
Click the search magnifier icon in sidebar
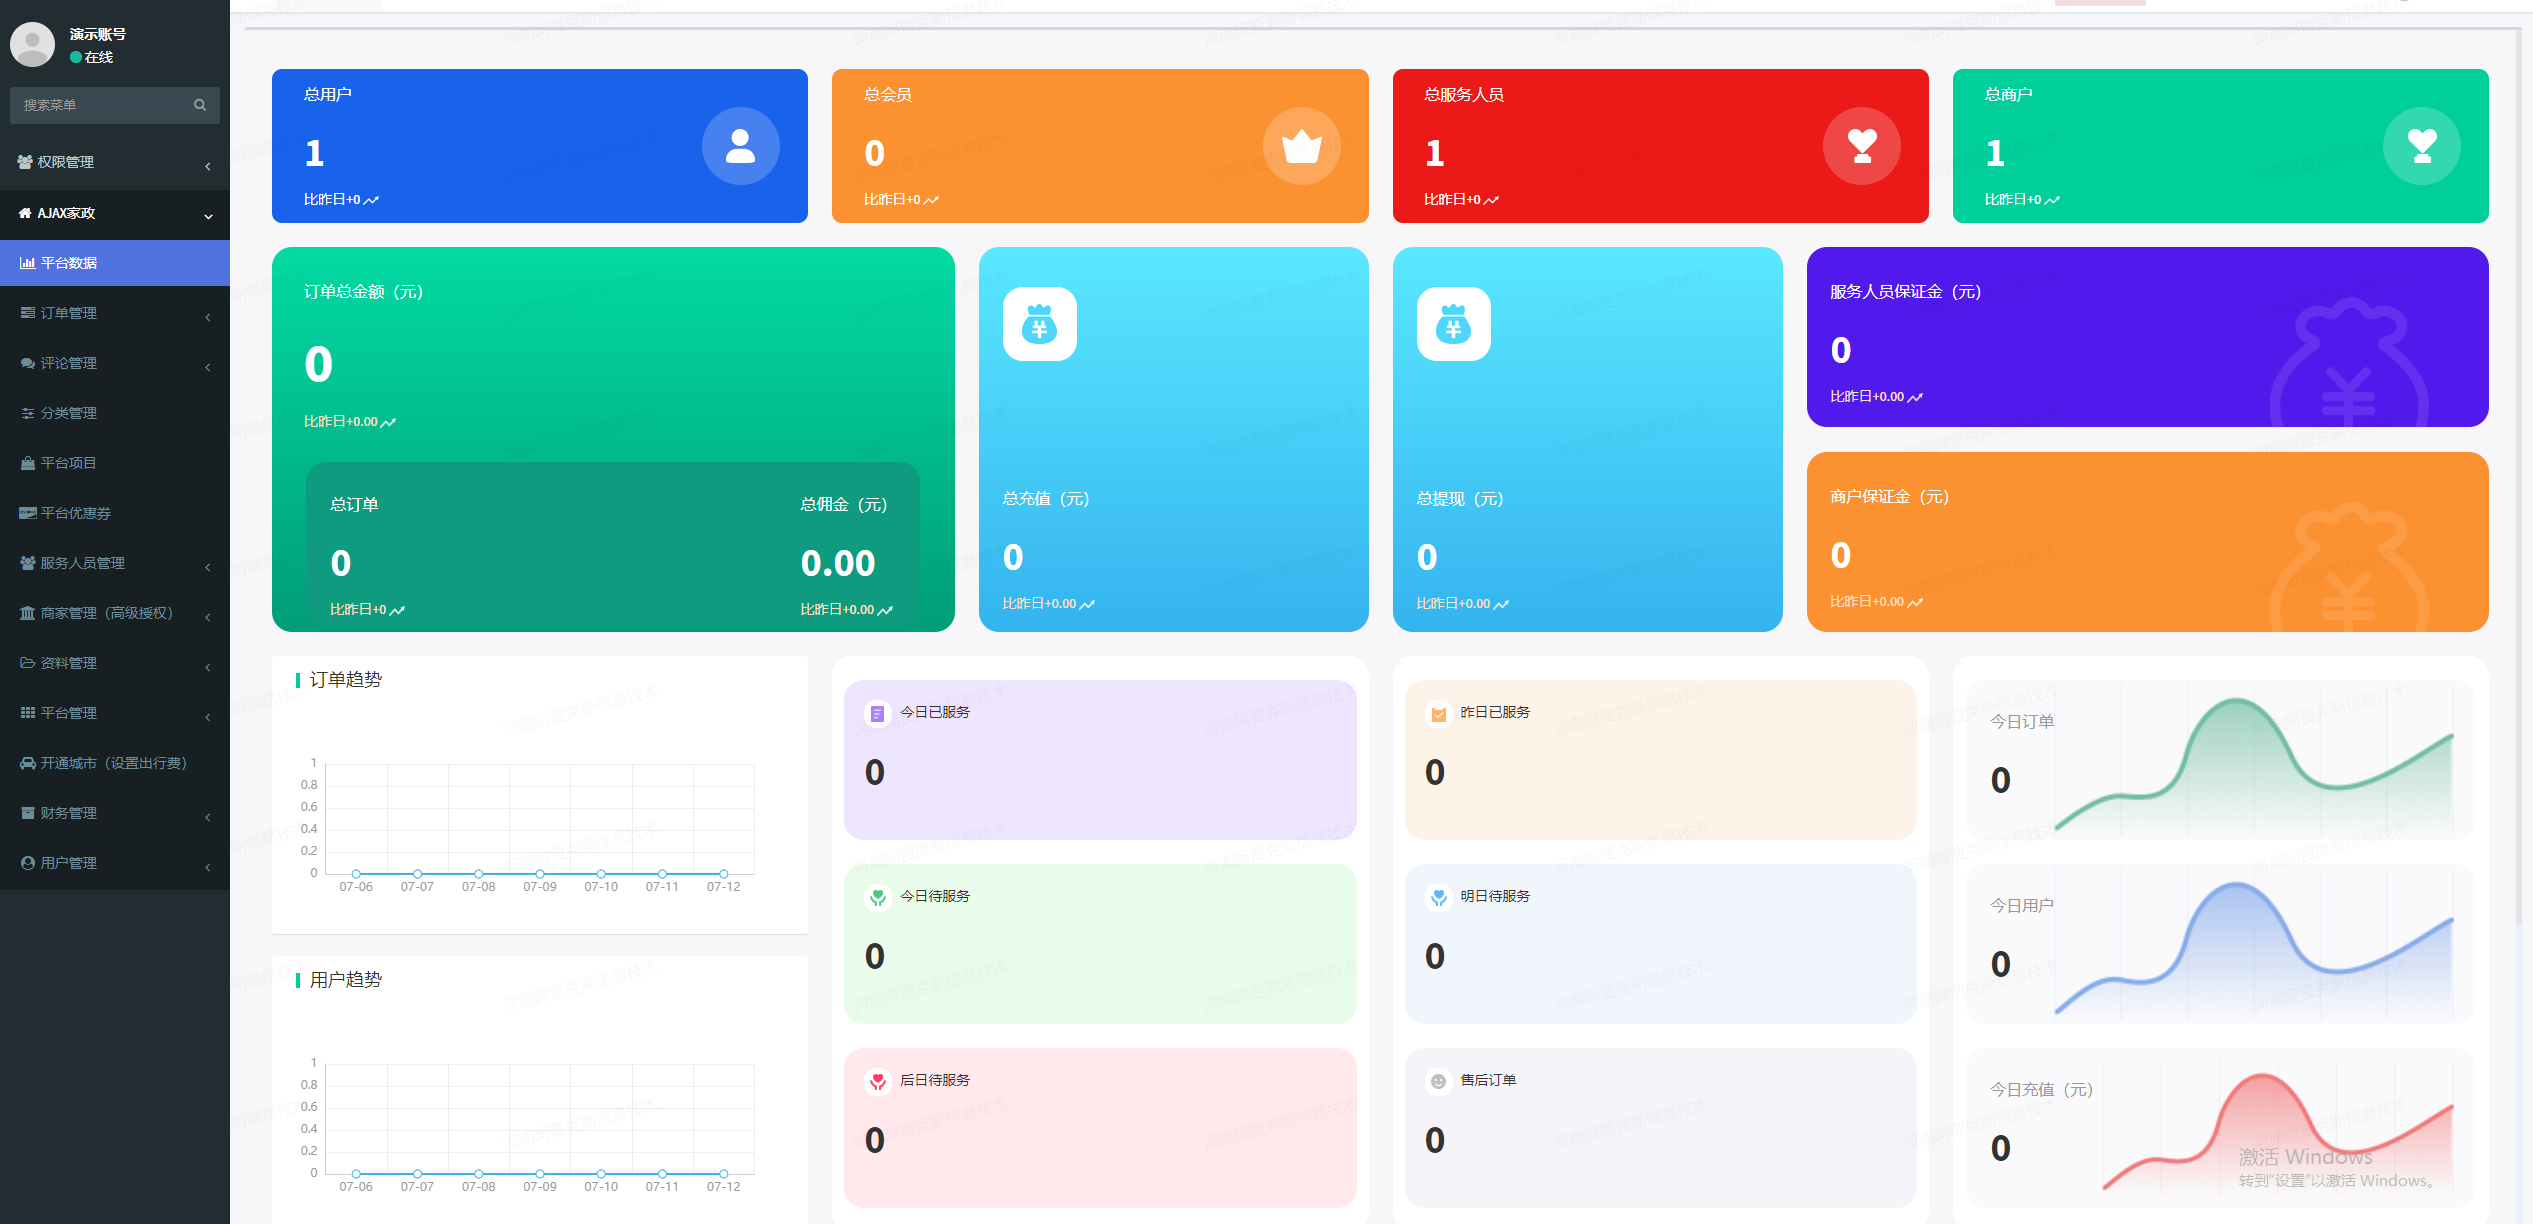[x=200, y=105]
